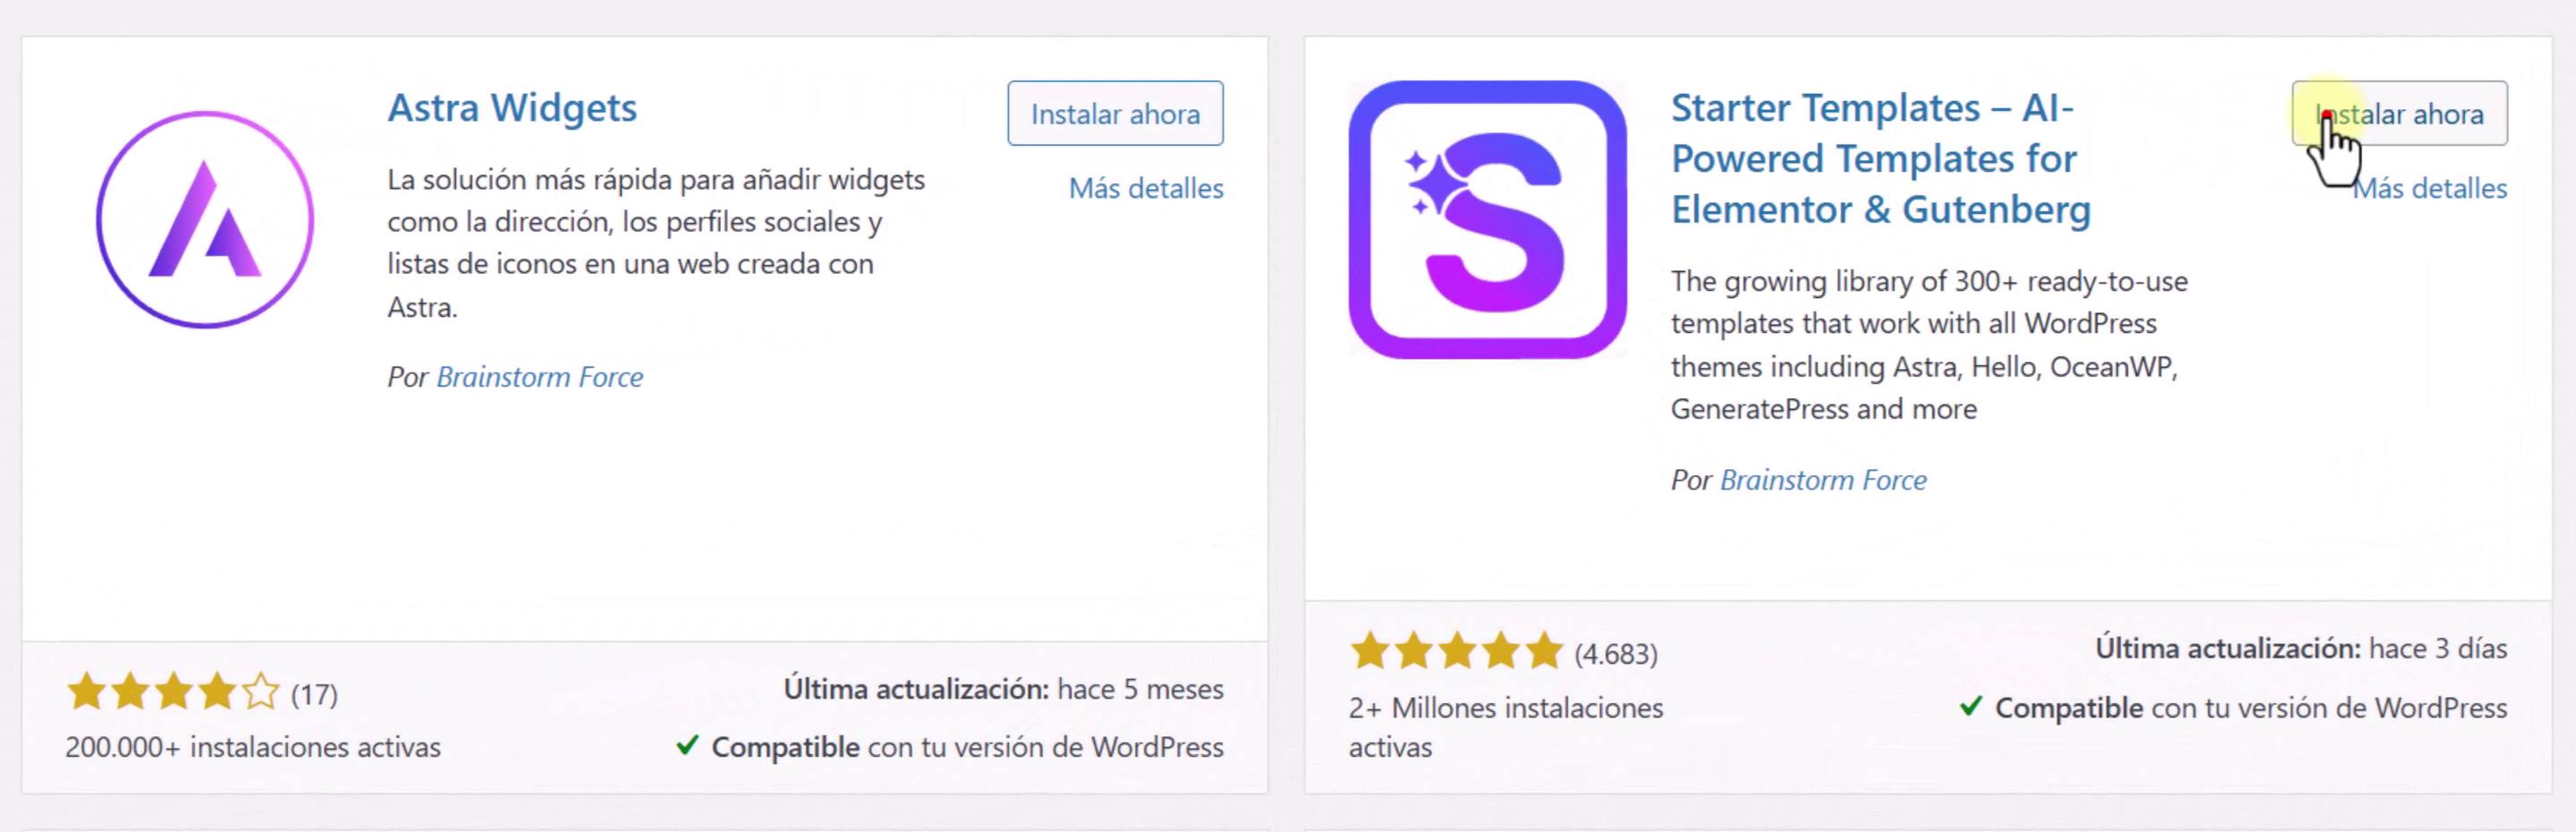Click the empty fifth star on Astra Widgets rating
The image size is (2576, 832).
coord(261,692)
